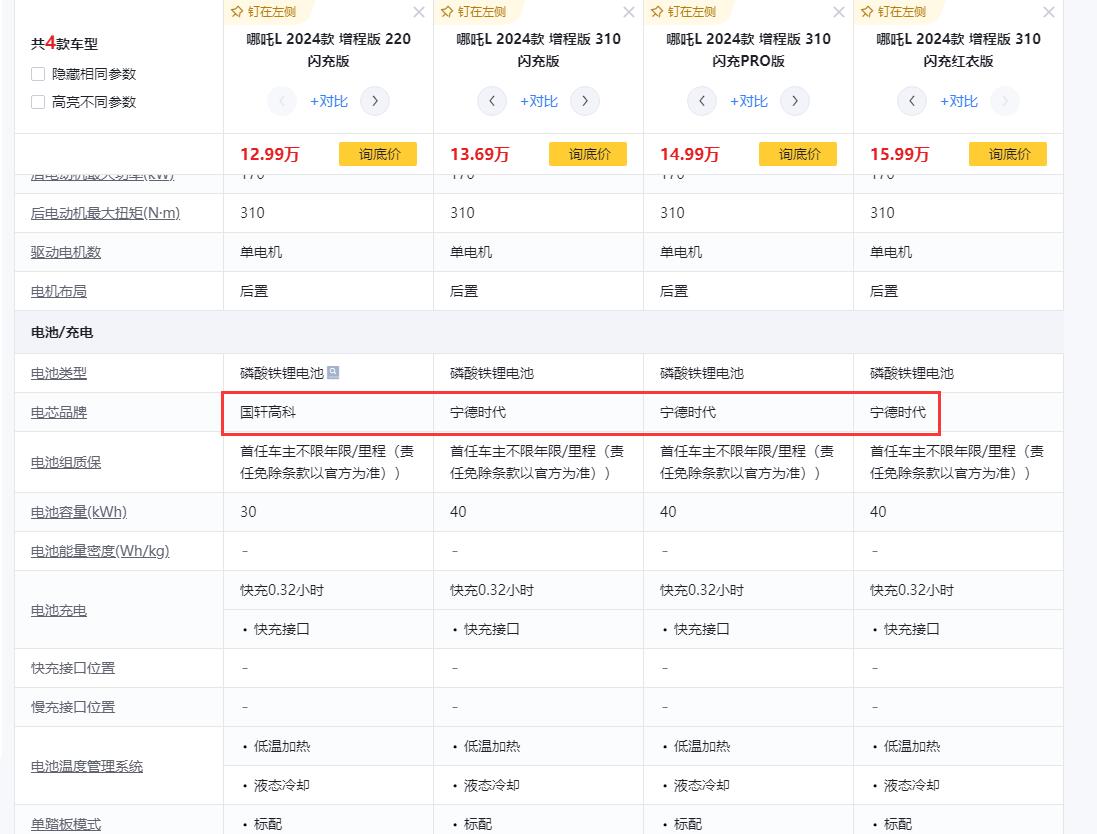Image resolution: width=1097 pixels, height=834 pixels.
Task: Click left arrow under 310 闪充红衣版
Action: (912, 101)
